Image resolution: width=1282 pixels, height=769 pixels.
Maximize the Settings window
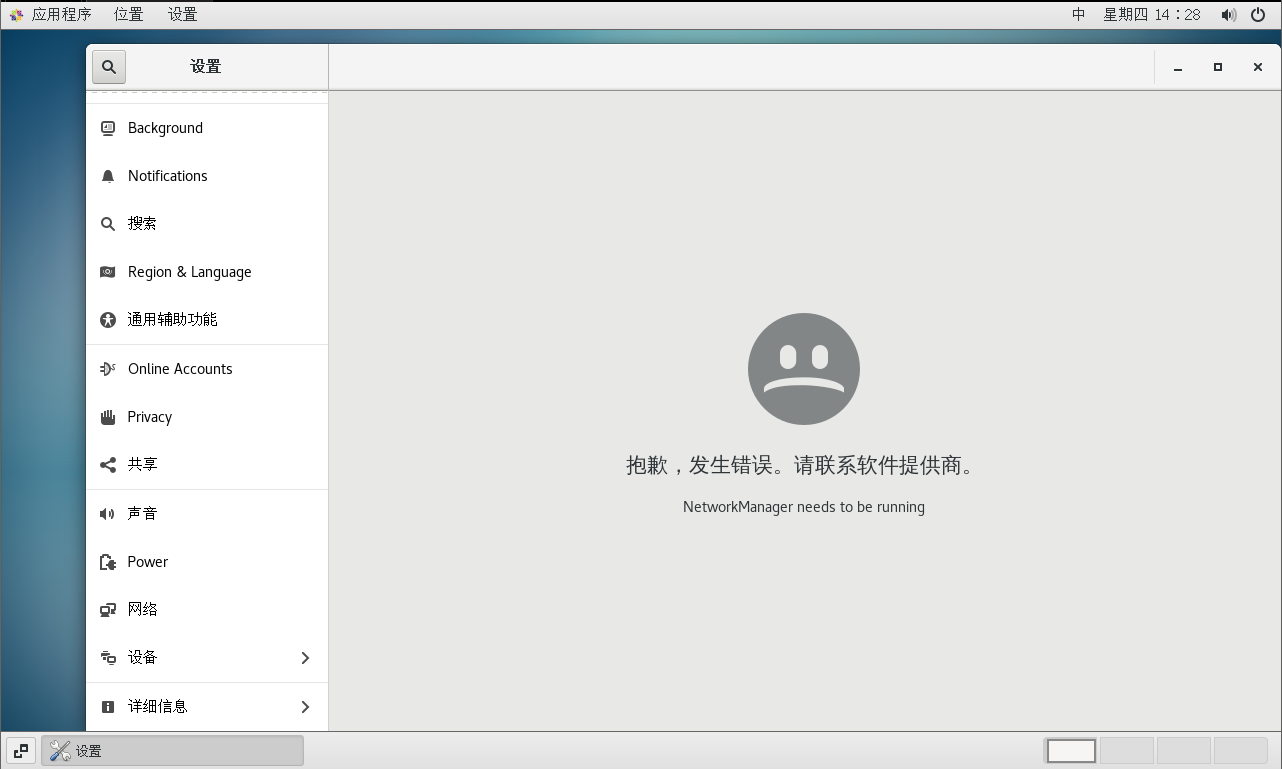1218,67
